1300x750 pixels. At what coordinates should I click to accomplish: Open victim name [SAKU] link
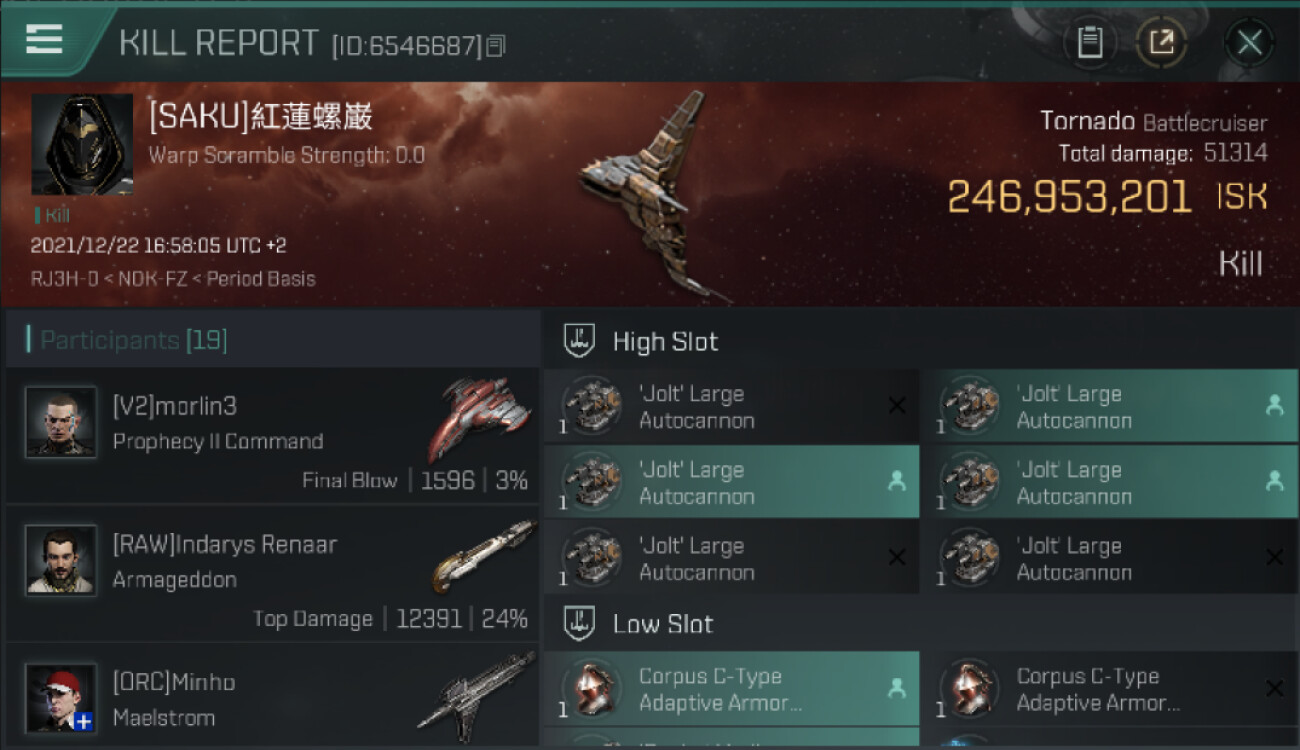[x=261, y=117]
